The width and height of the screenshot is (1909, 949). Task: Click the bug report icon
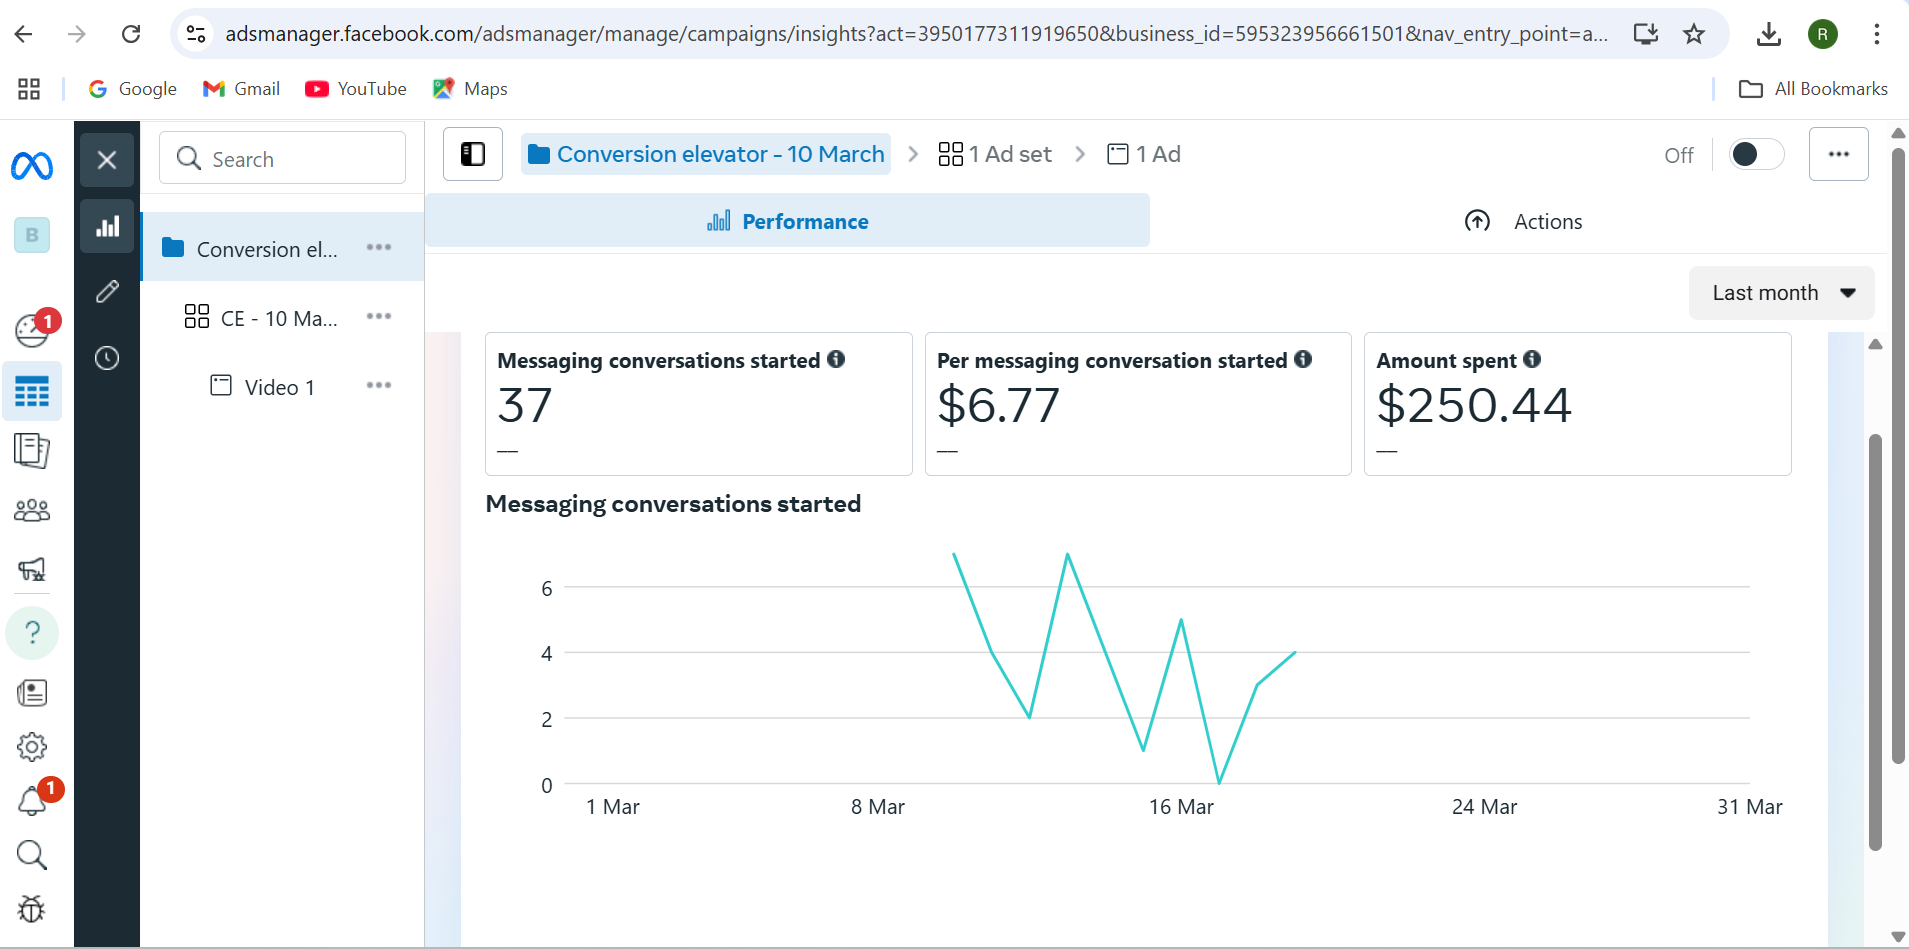pyautogui.click(x=32, y=909)
